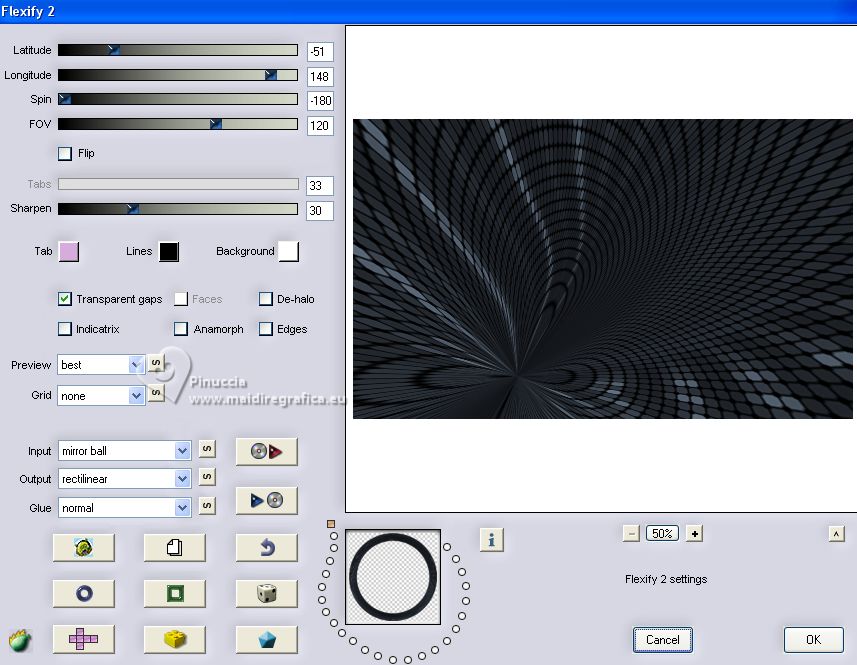Click the dice randomize button
The image size is (857, 665).
(x=267, y=593)
